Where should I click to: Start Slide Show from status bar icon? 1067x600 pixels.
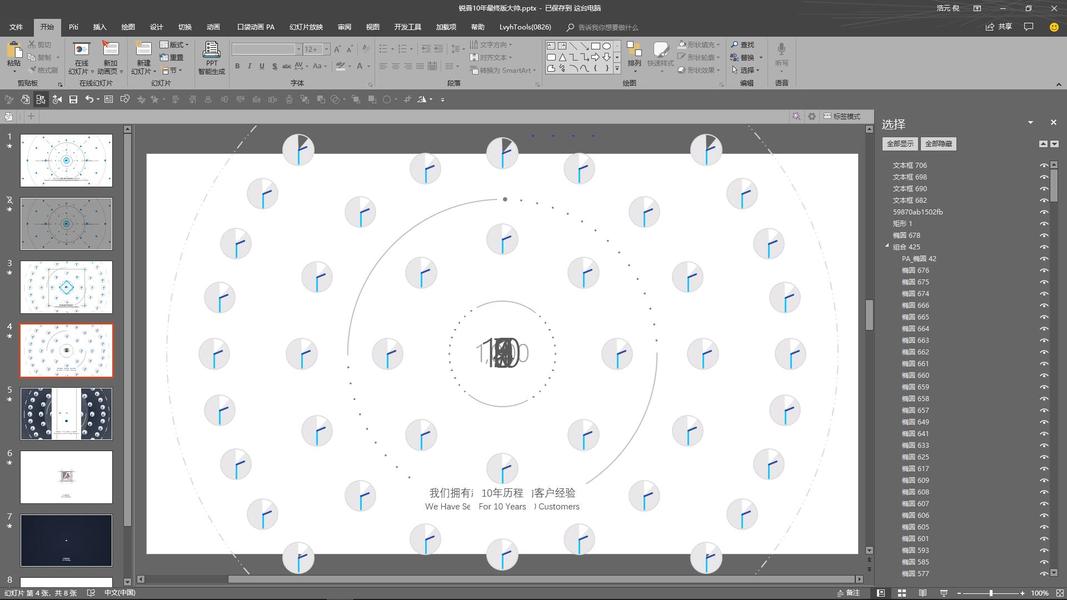[x=943, y=593]
